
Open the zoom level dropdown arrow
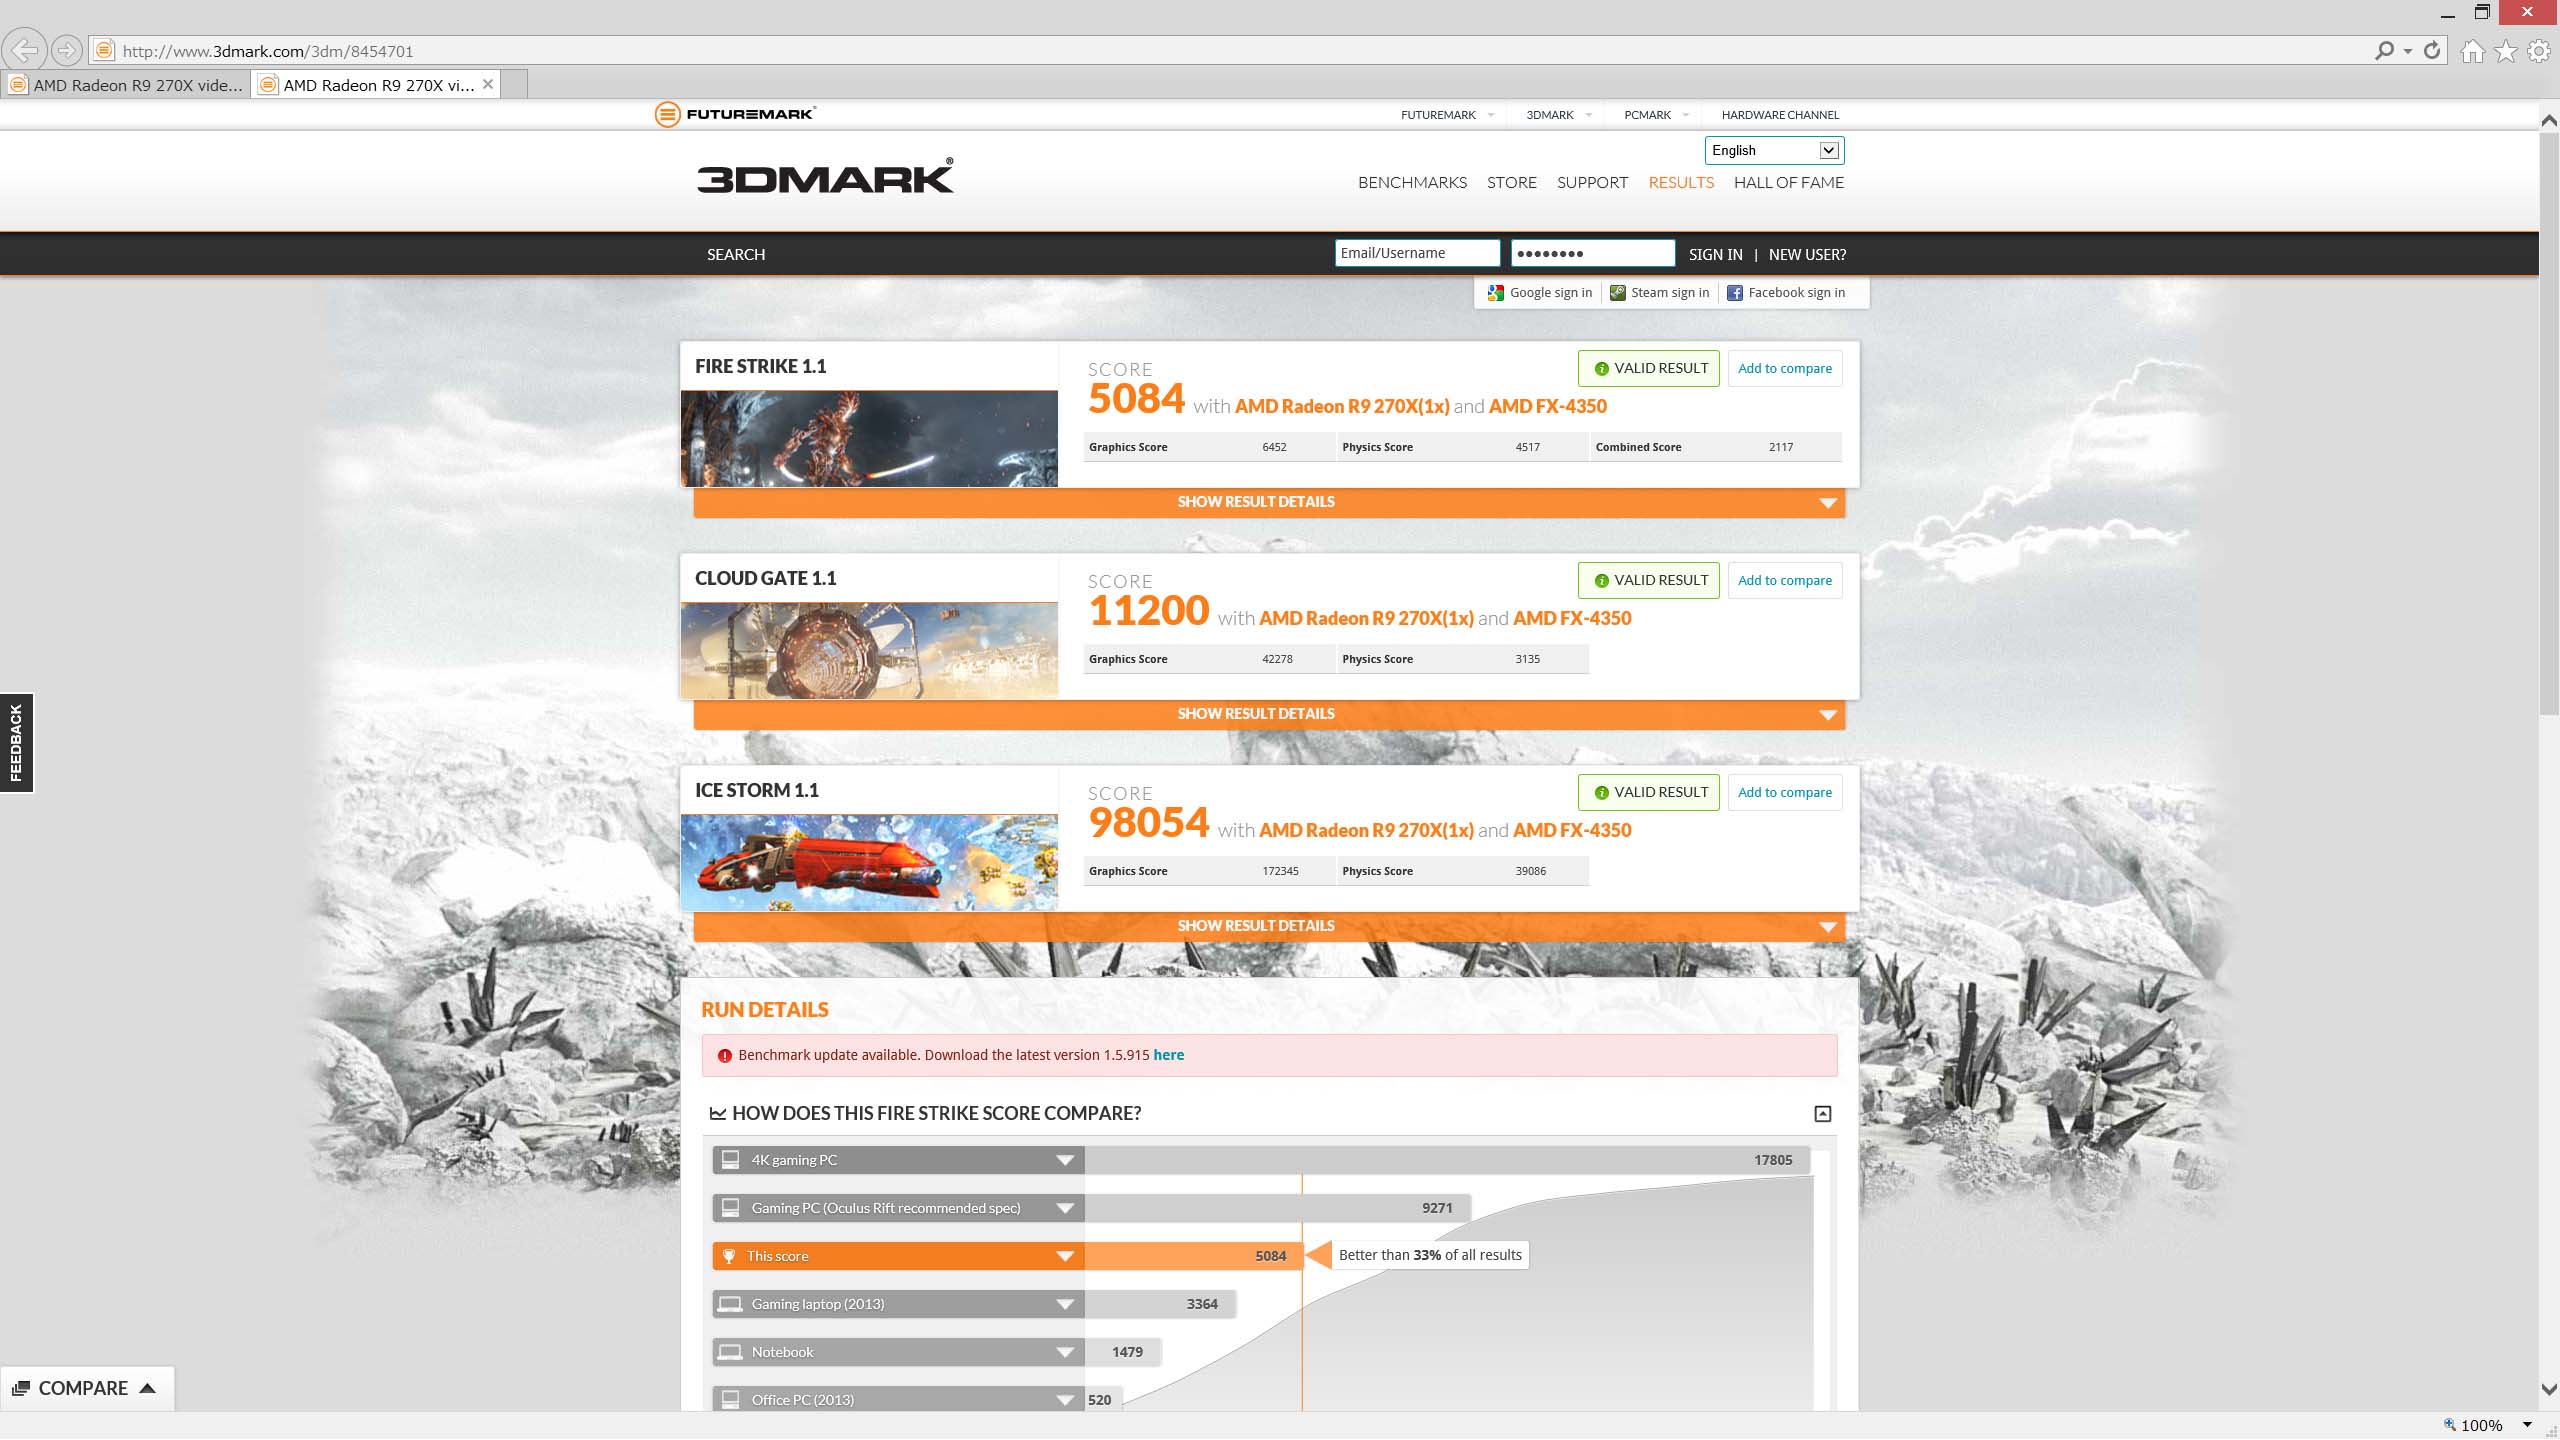(2527, 1425)
